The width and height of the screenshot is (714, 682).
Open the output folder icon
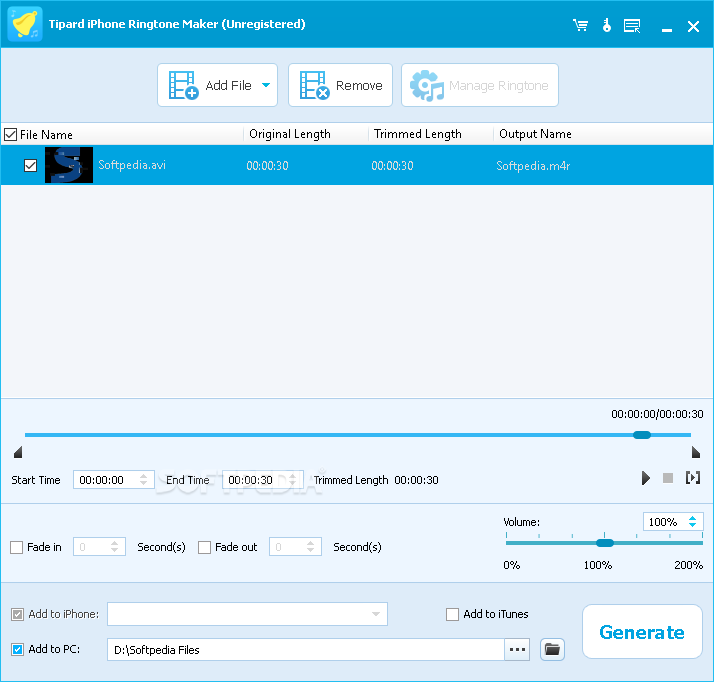[x=552, y=649]
